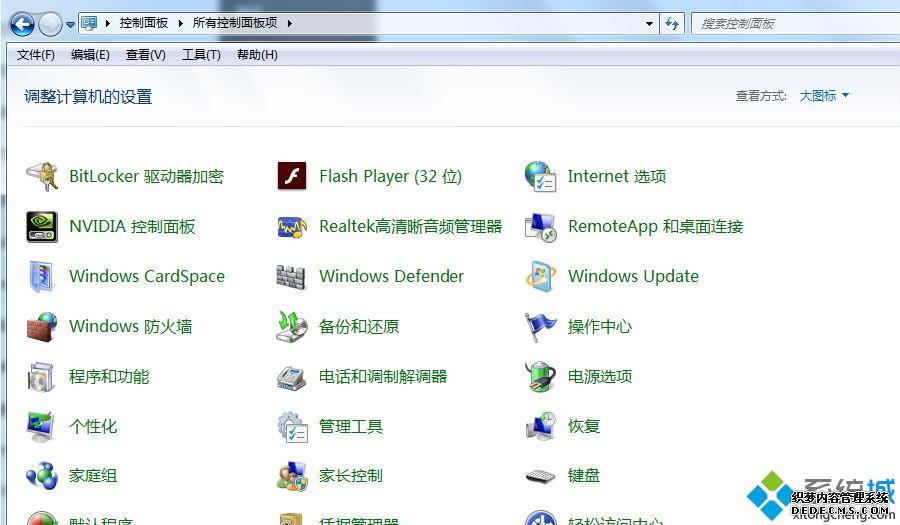Click the 电源选项 link text
Viewport: 900px width, 525px height.
click(600, 376)
